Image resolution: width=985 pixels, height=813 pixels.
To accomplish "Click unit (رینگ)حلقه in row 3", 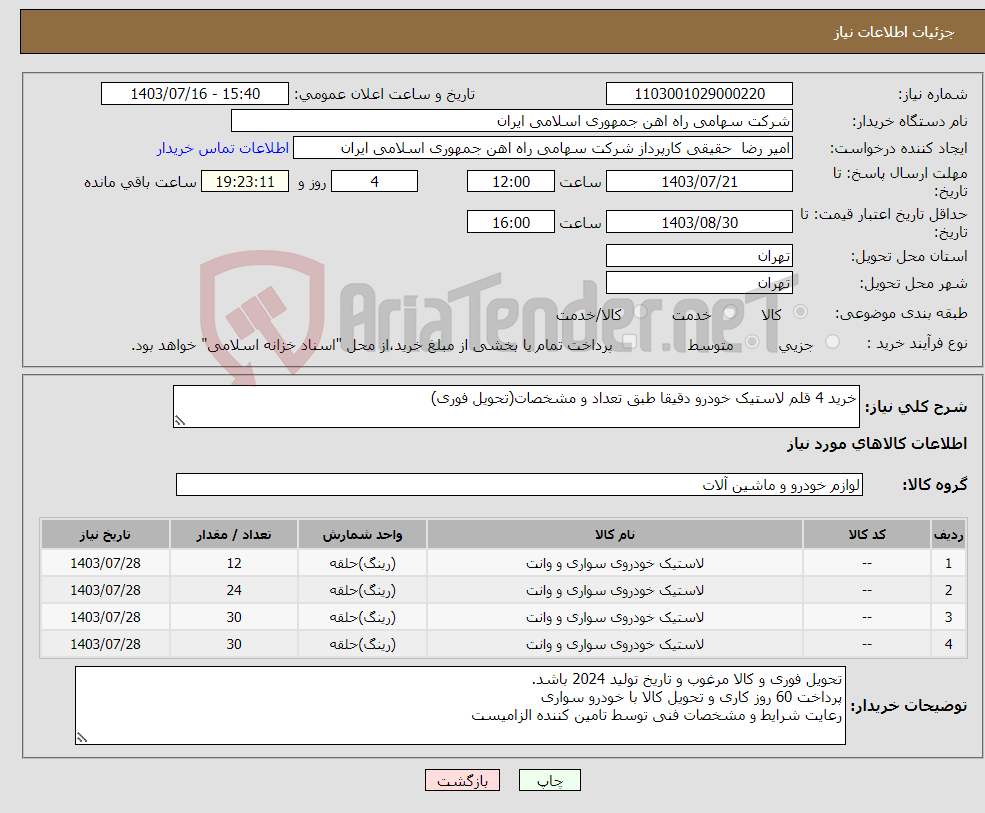I will tap(362, 618).
